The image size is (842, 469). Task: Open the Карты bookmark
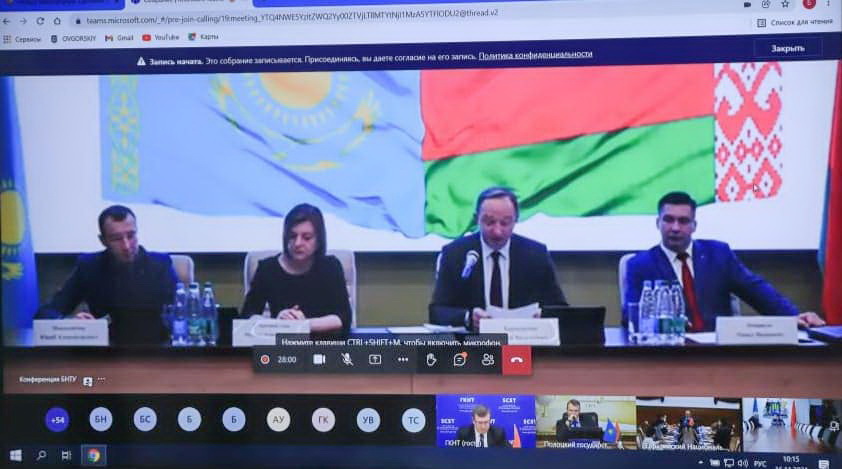(204, 37)
